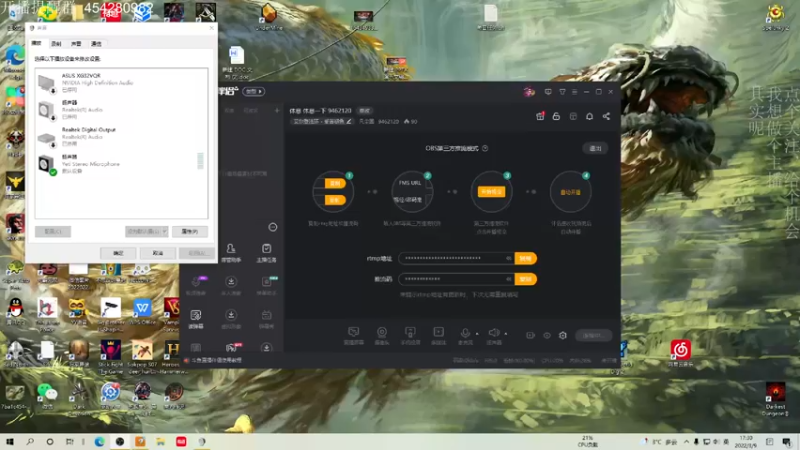Image resolution: width=800 pixels, height=450 pixels.
Task: Open the taskbar notification center icon
Action: click(787, 442)
